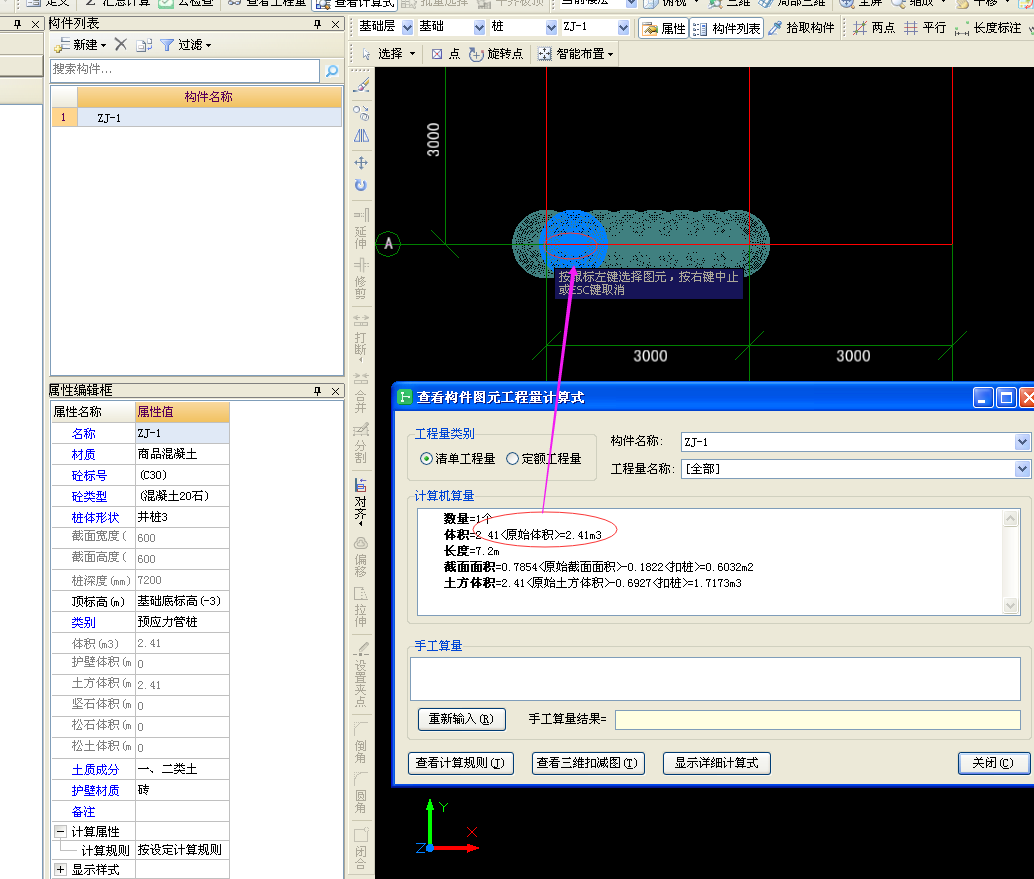Select the 长度标注 dimension tool

(x=988, y=28)
